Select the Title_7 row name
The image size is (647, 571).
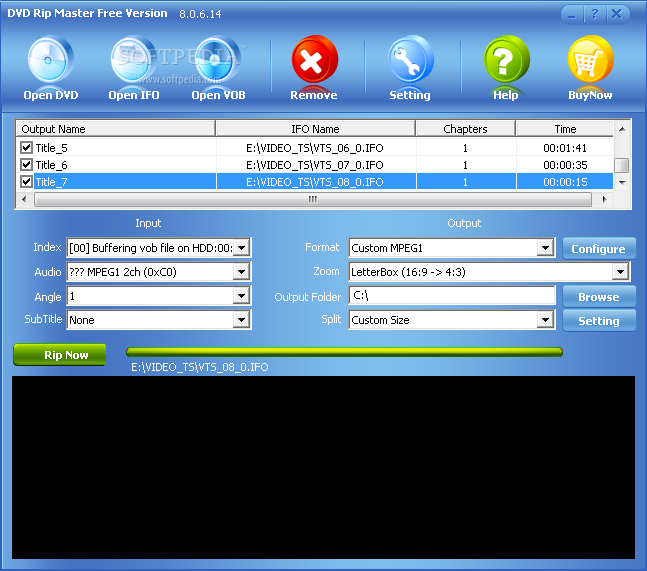[51, 182]
